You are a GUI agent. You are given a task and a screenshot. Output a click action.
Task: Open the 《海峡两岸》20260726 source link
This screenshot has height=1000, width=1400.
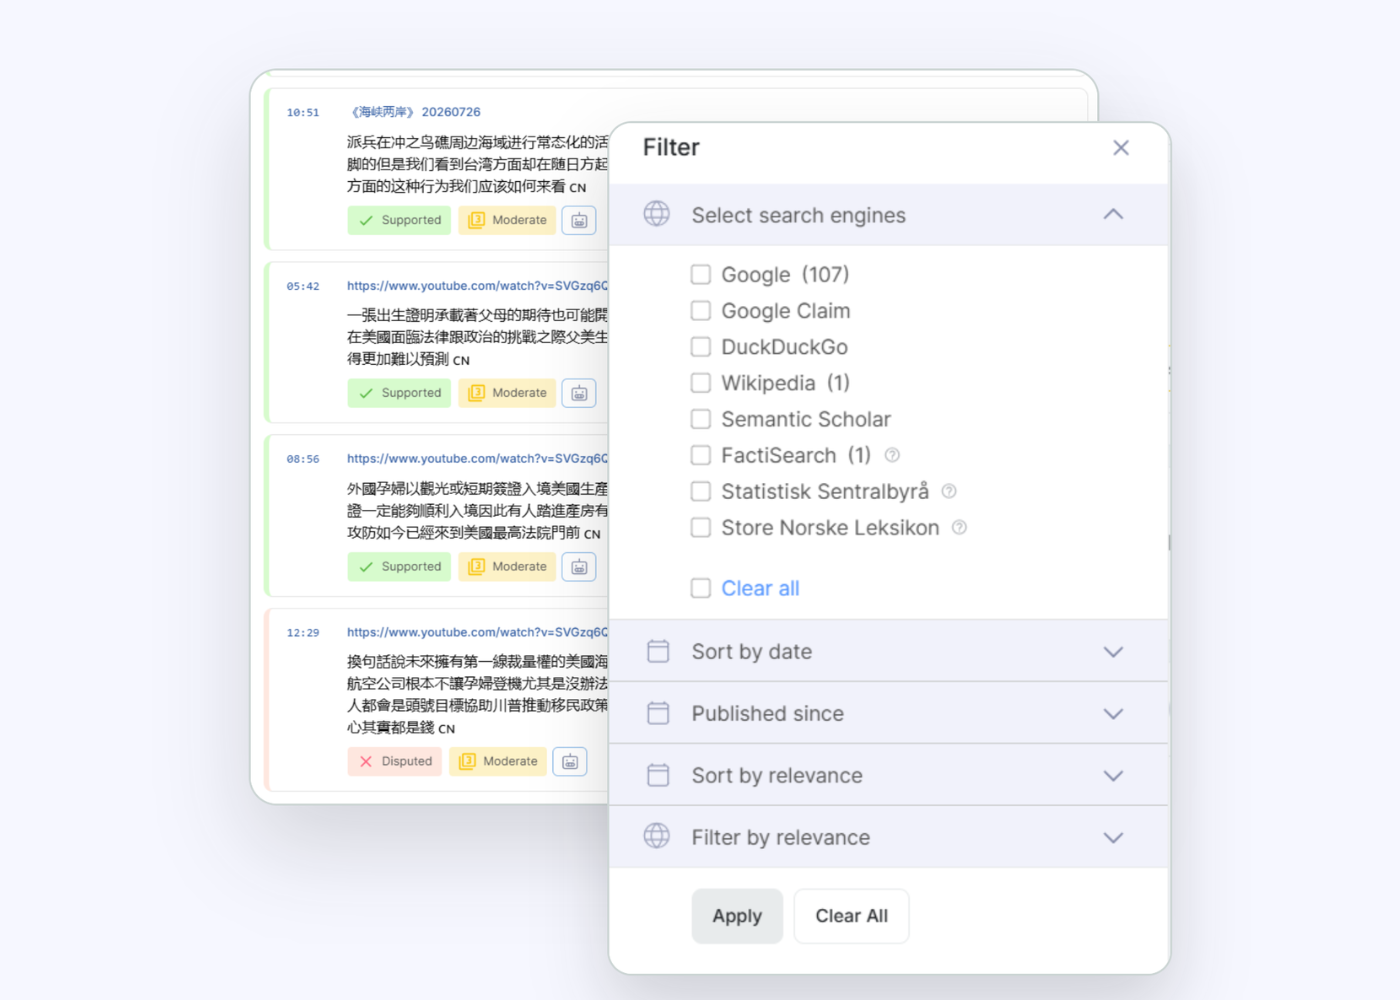[415, 112]
